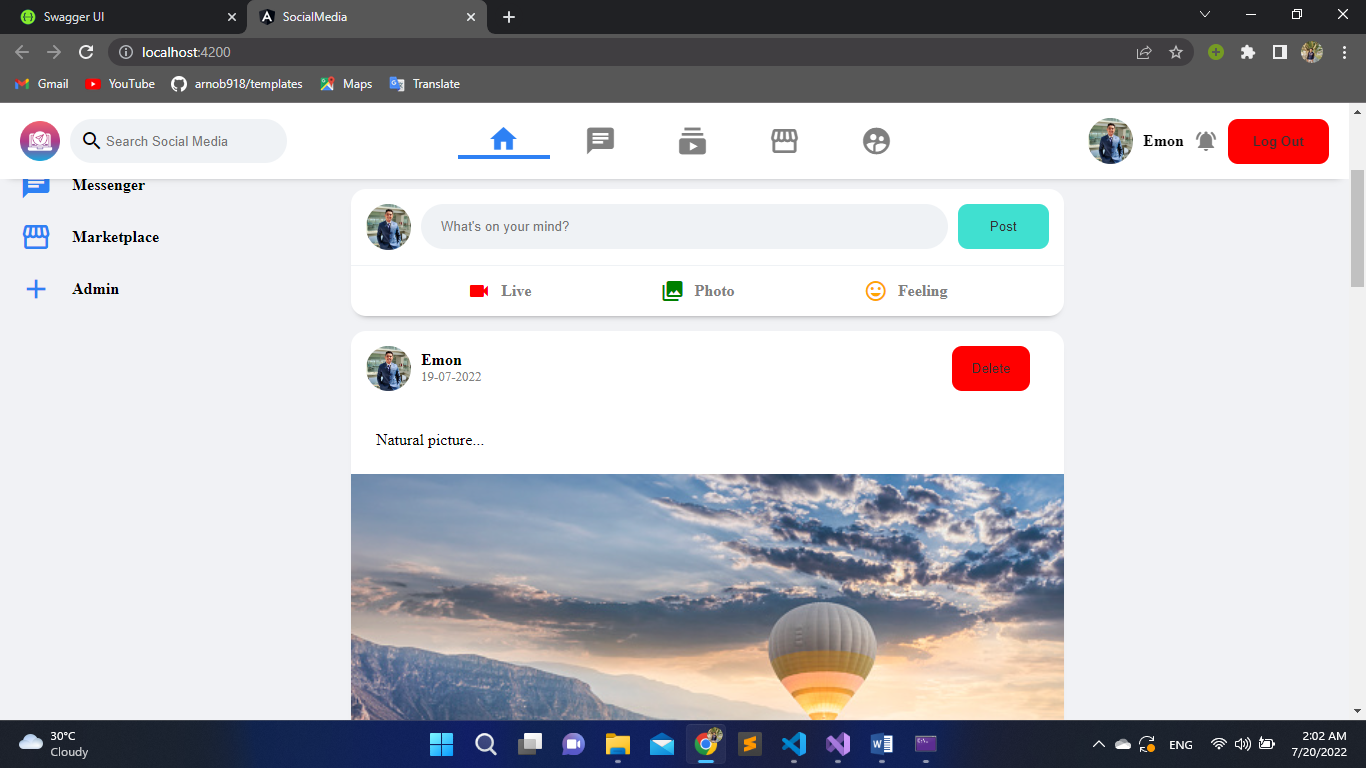The width and height of the screenshot is (1366, 768).
Task: Open File Explorer from taskbar
Action: pyautogui.click(x=618, y=744)
